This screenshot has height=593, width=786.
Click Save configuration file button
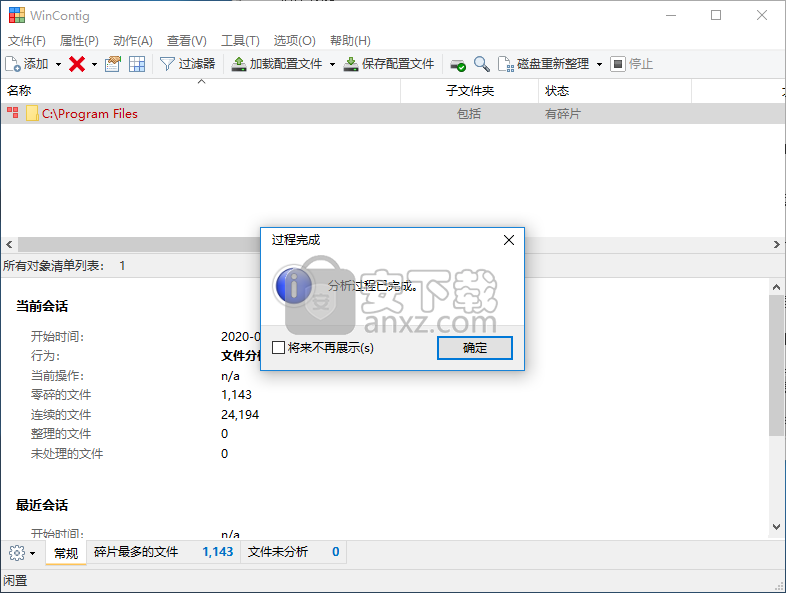tap(389, 64)
